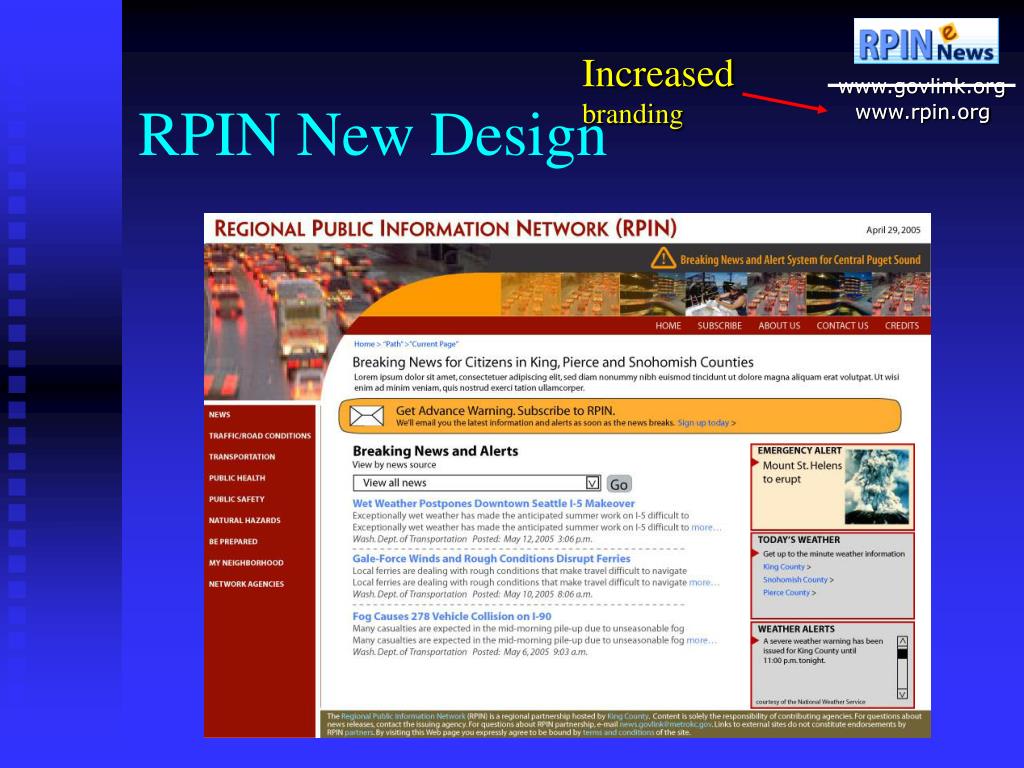The image size is (1024, 768).
Task: Open the HOME nav item
Action: coord(668,325)
